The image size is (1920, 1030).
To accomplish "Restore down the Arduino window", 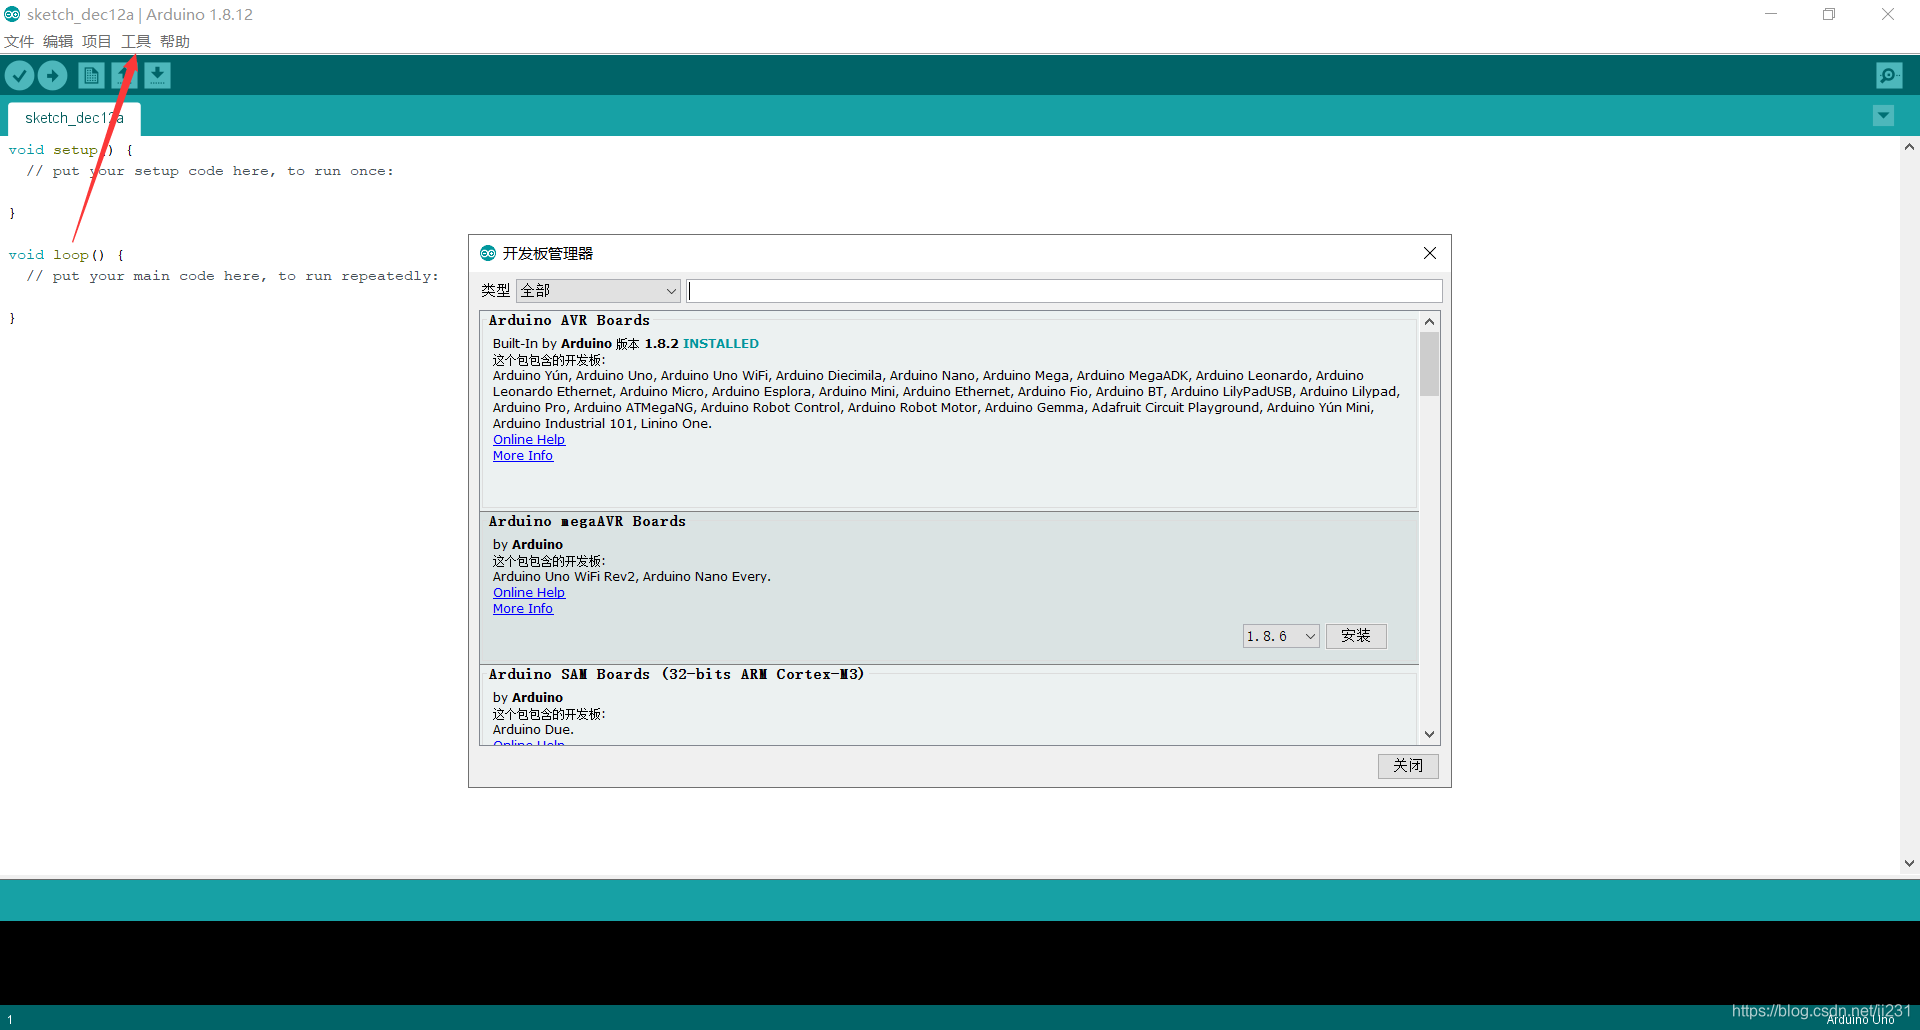I will coord(1829,14).
